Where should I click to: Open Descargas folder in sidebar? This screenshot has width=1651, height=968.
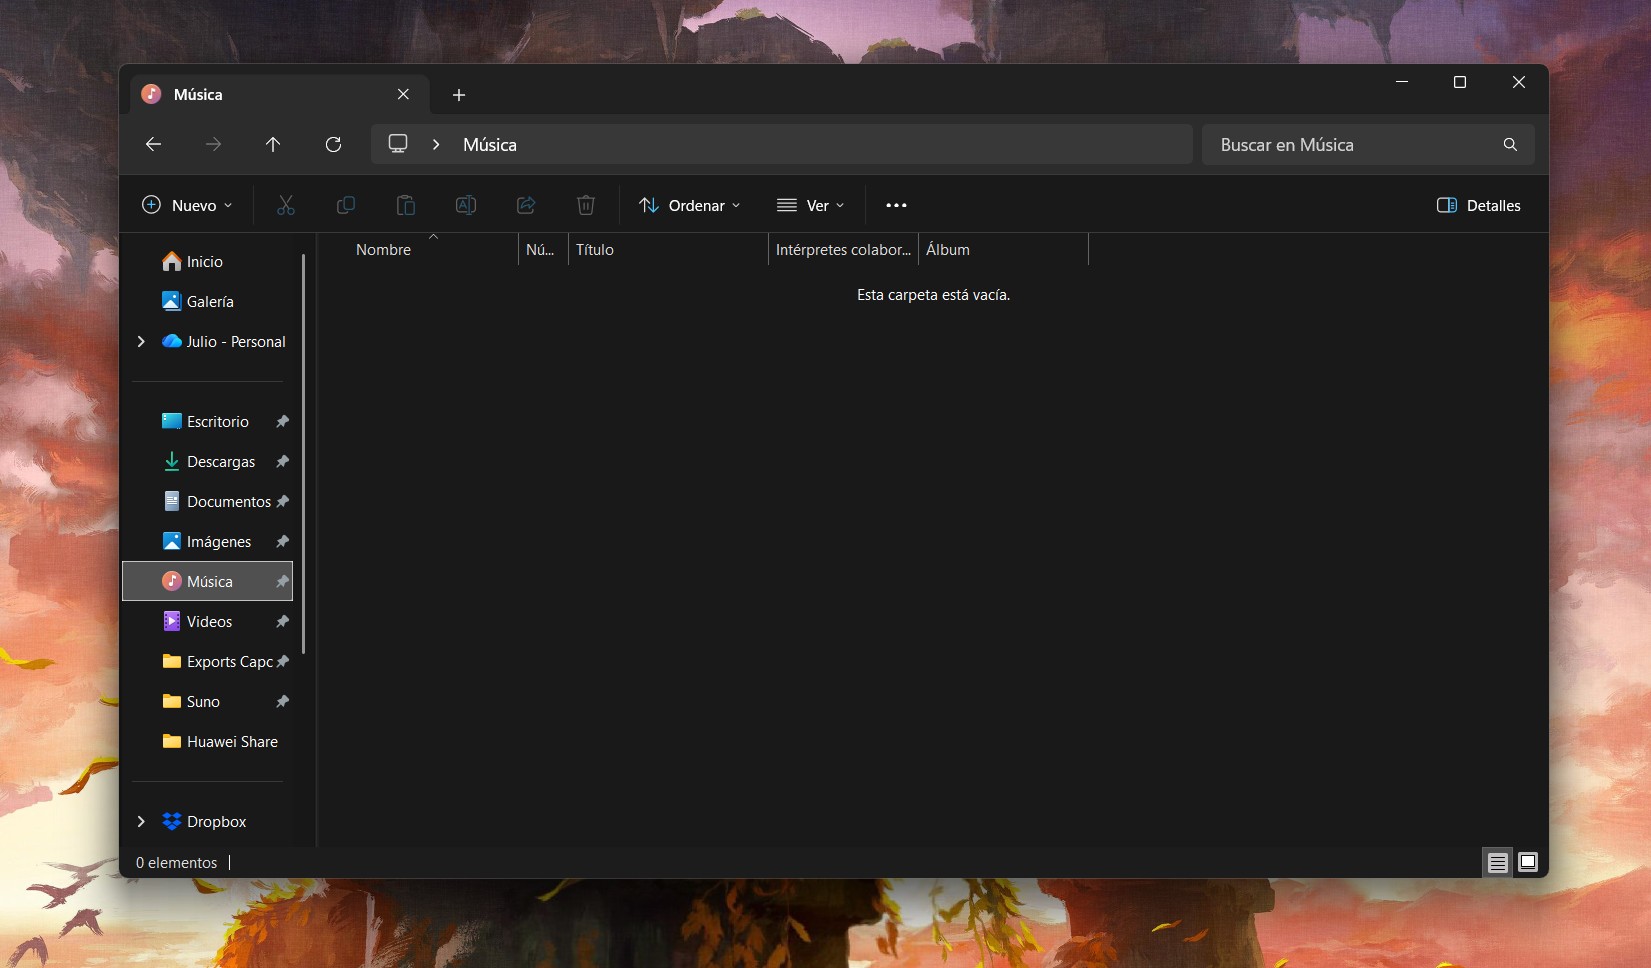(221, 461)
